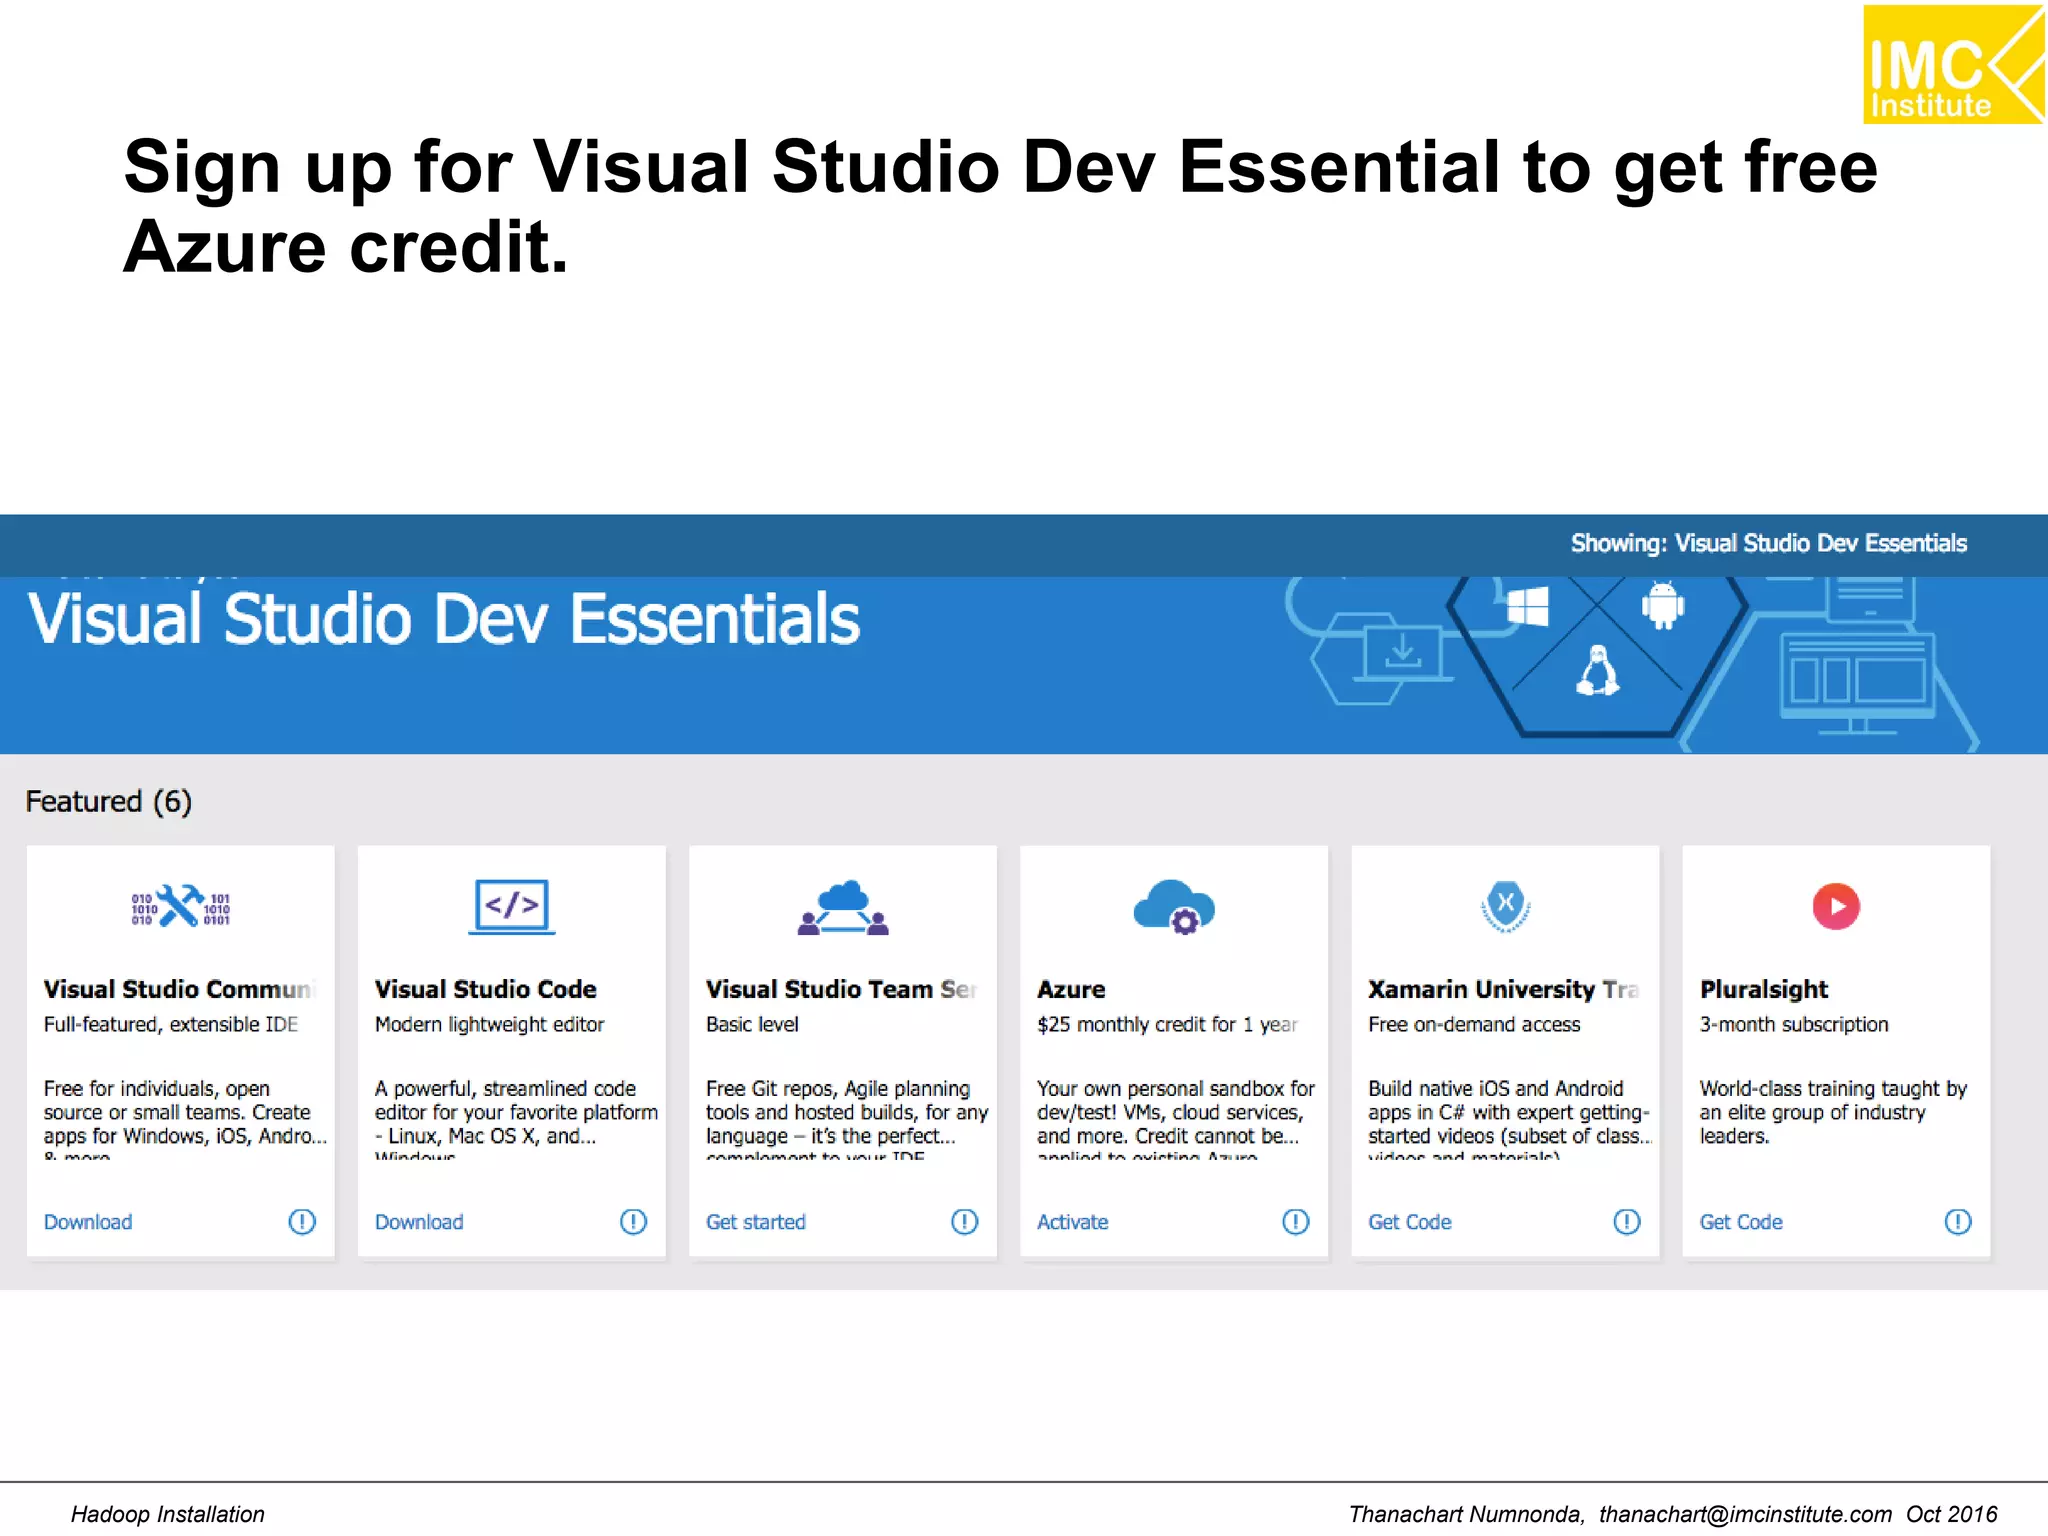Click the Hadoop Installation footer text
The height and width of the screenshot is (1536, 2048).
(168, 1514)
